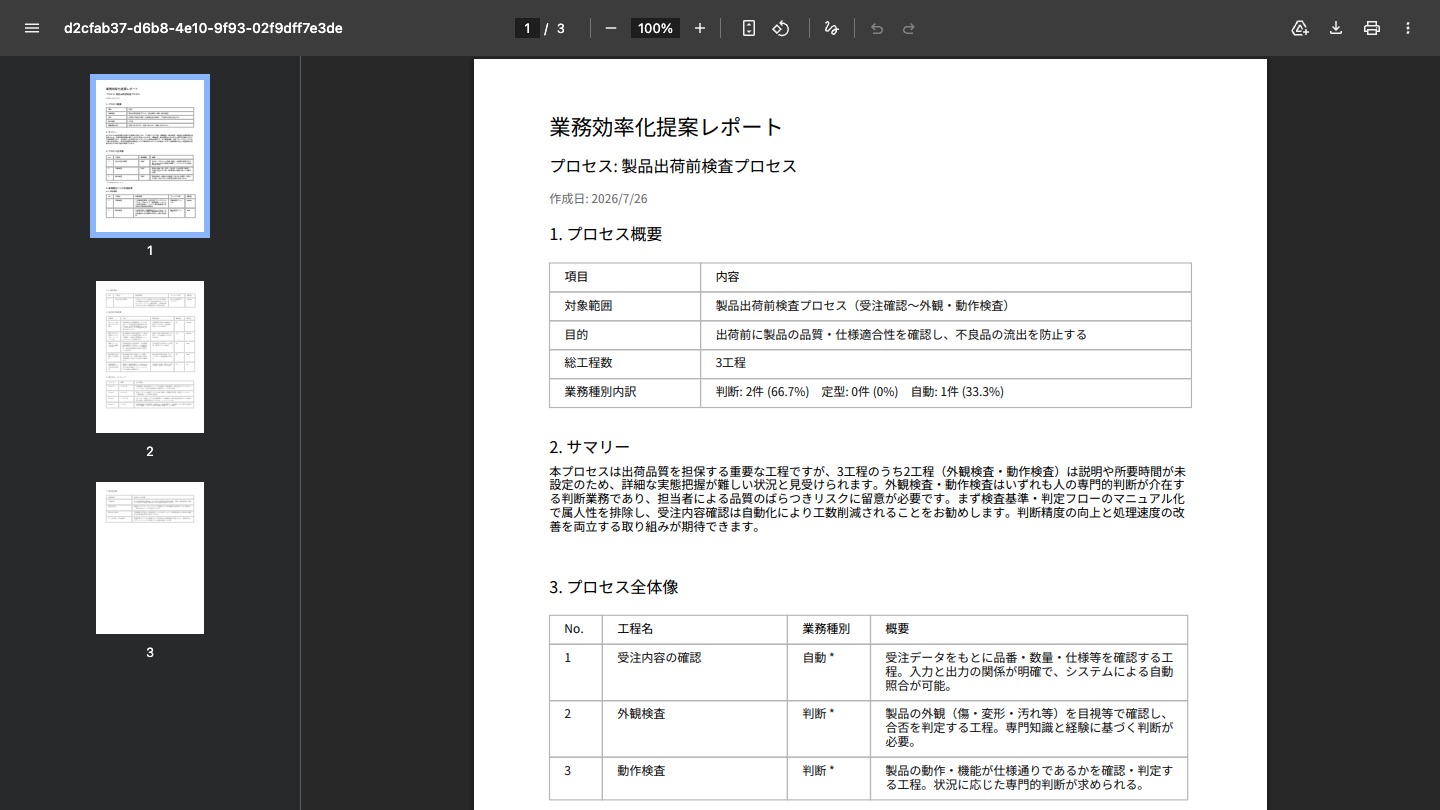Screen dimensions: 1440x810
Task: Click the redo arrow icon
Action: pos(909,28)
